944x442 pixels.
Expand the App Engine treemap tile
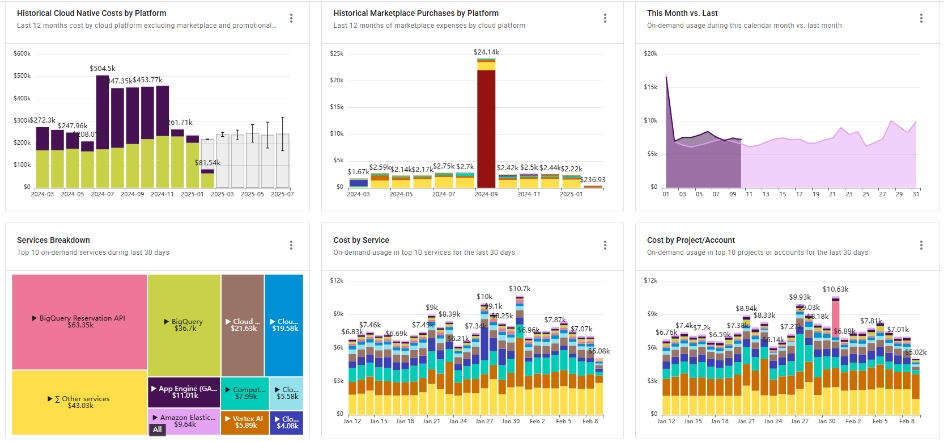183,391
